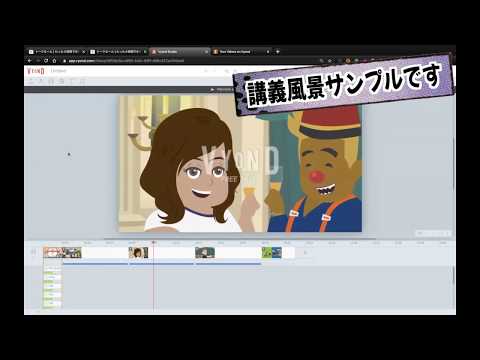The width and height of the screenshot is (480, 360).
Task: Reload the page with the refresh icon
Action: point(46,61)
